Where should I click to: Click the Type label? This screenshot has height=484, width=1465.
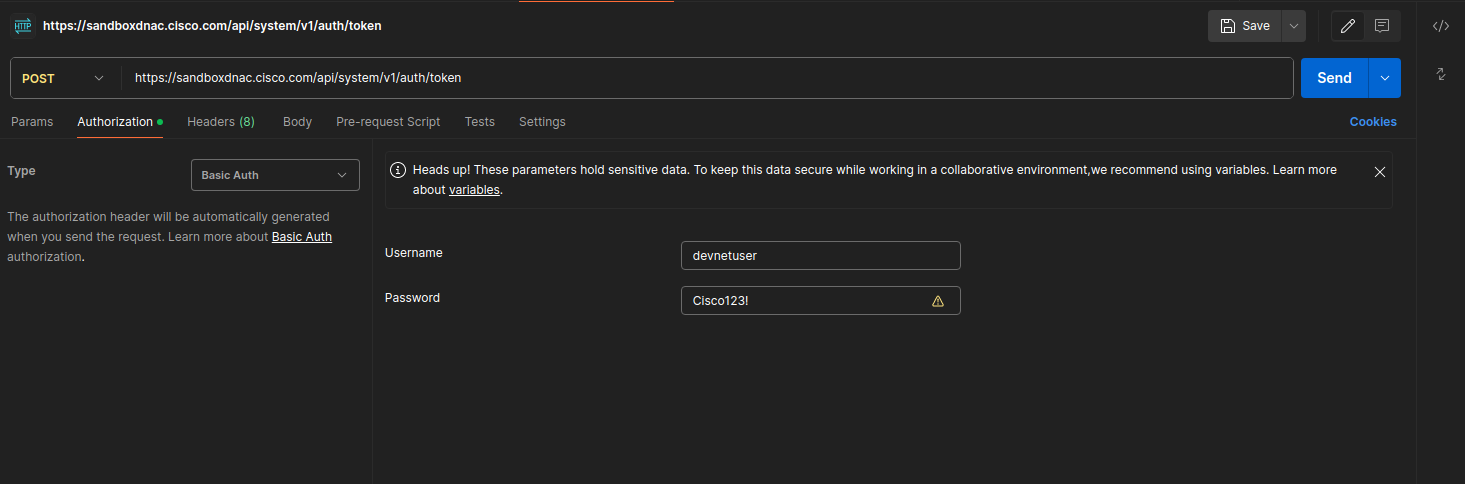click(x=21, y=171)
